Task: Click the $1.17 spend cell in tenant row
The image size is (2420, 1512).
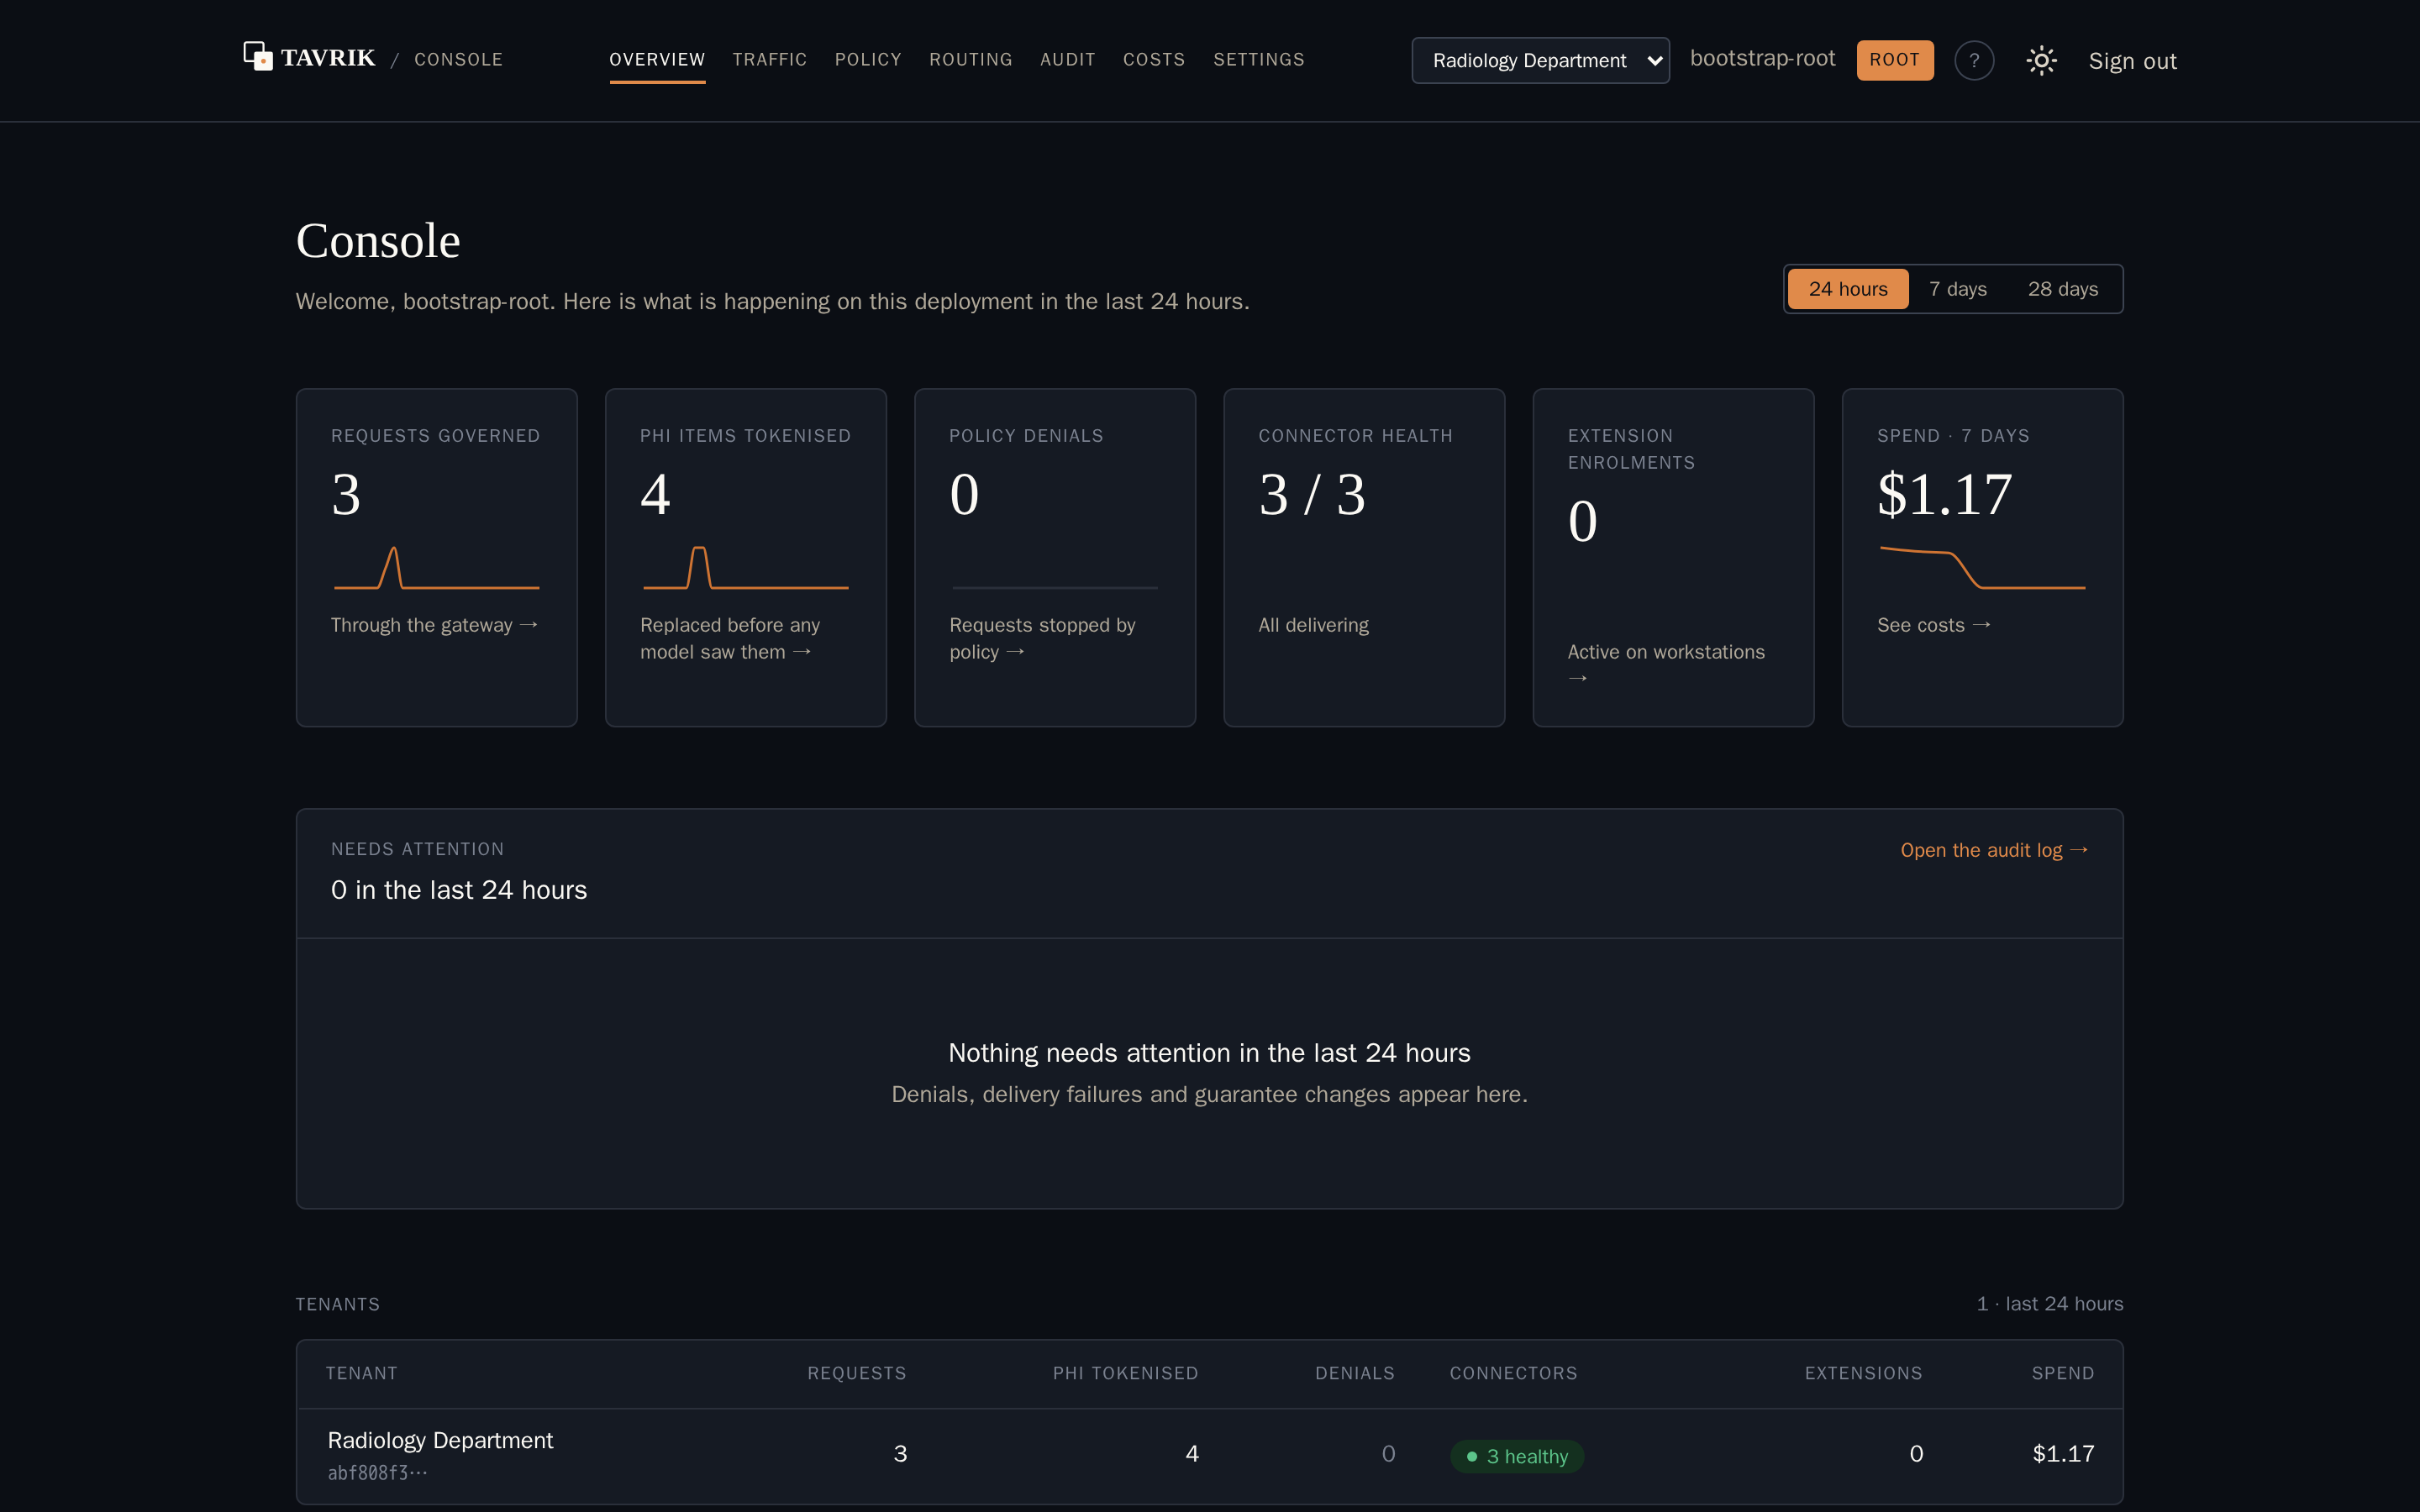Action: 2063,1453
